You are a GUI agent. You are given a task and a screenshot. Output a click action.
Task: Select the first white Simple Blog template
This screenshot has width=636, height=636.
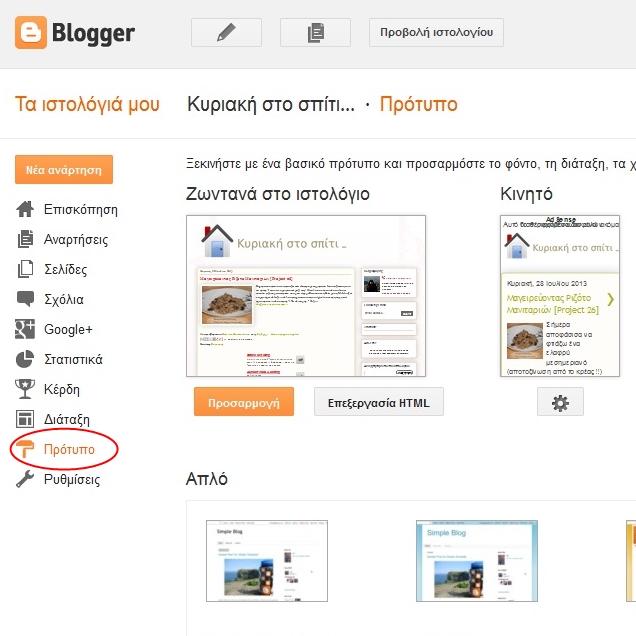pos(267,561)
